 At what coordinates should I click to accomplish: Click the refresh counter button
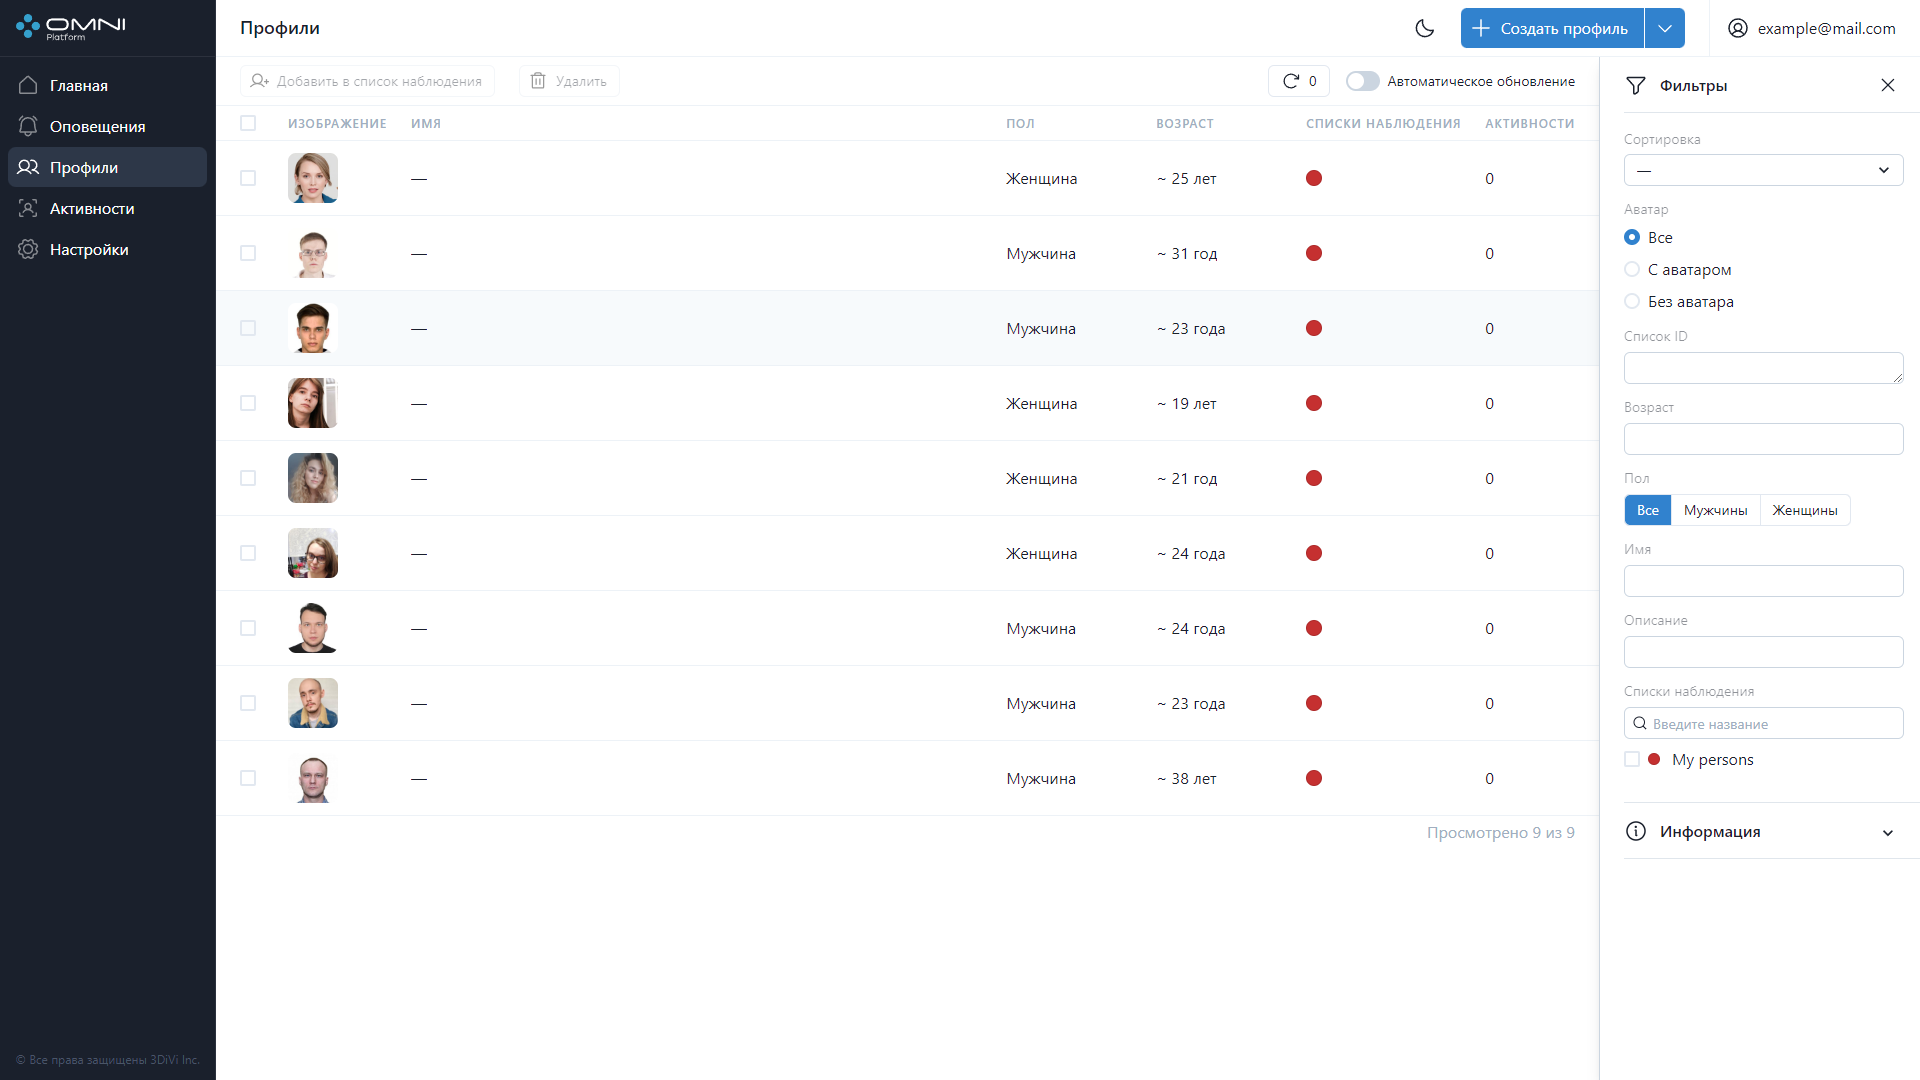(x=1299, y=81)
